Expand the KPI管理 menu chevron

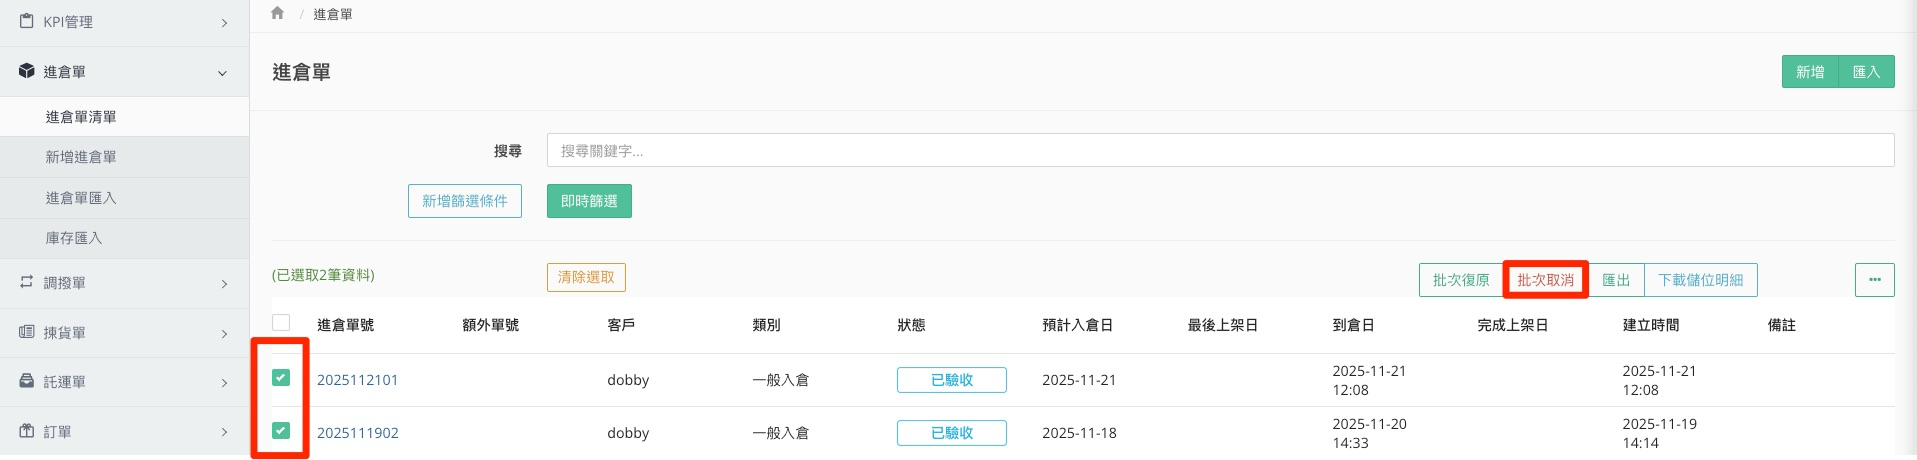coord(224,22)
